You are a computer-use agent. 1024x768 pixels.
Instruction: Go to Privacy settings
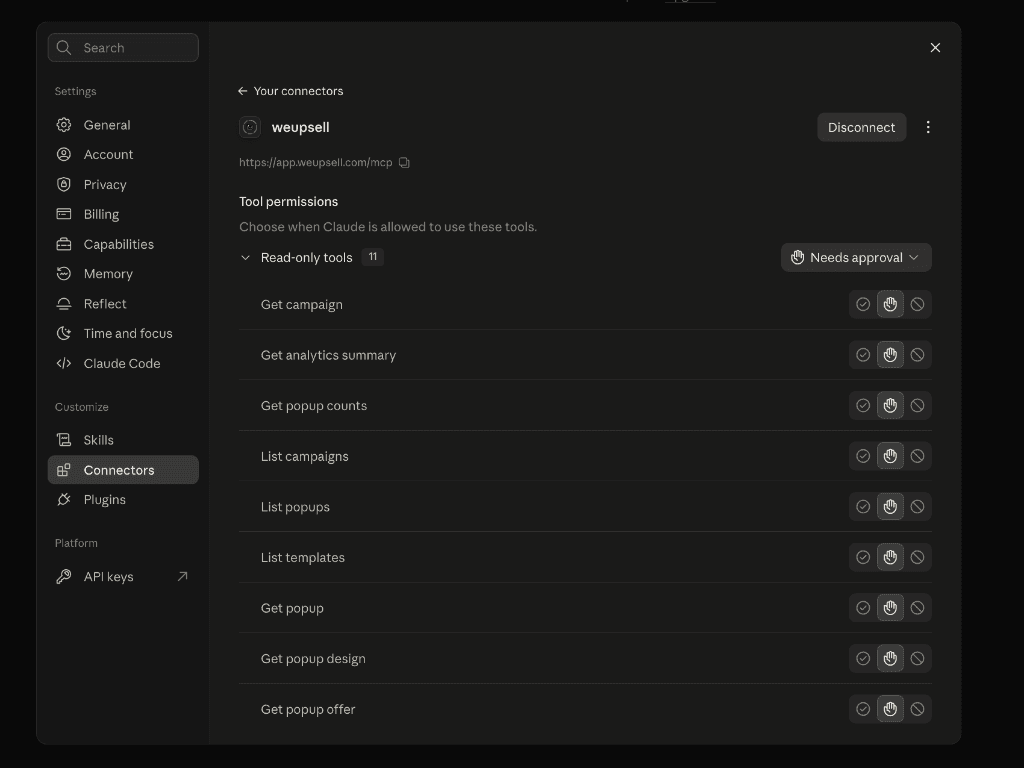click(x=123, y=184)
